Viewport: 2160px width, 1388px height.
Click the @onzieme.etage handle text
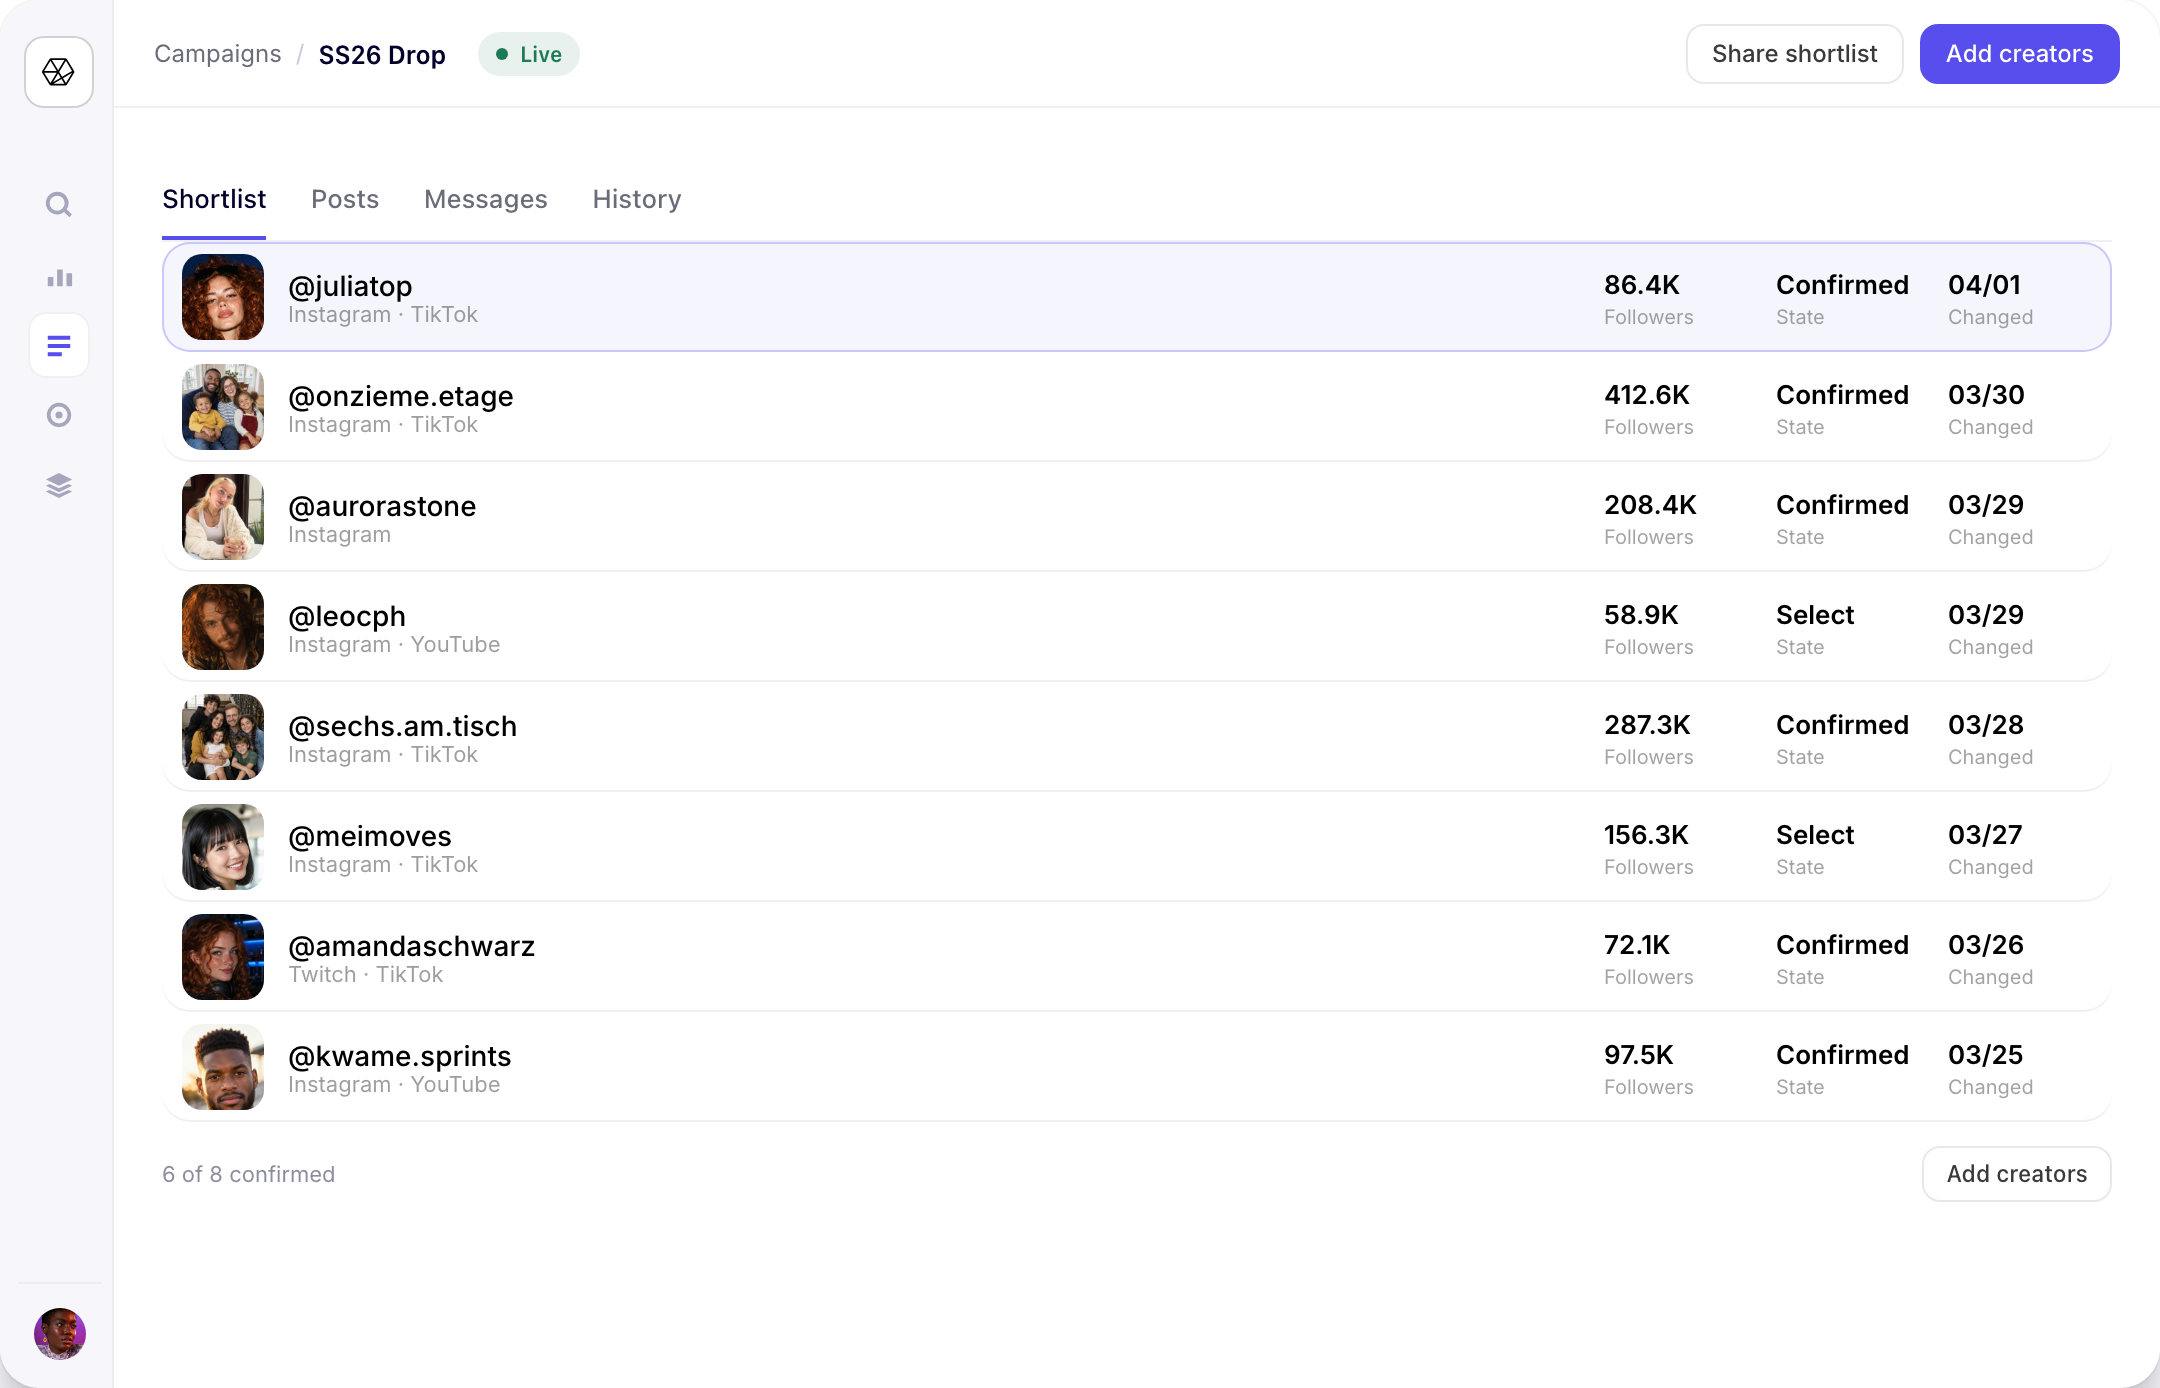(x=401, y=396)
